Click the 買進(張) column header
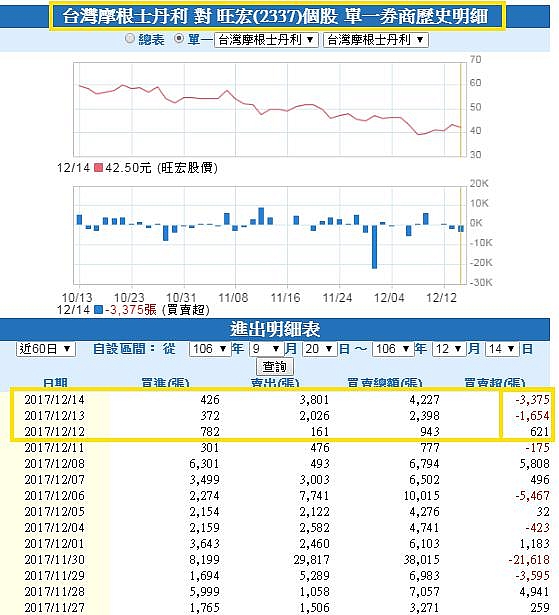559x615 pixels. pyautogui.click(x=165, y=383)
